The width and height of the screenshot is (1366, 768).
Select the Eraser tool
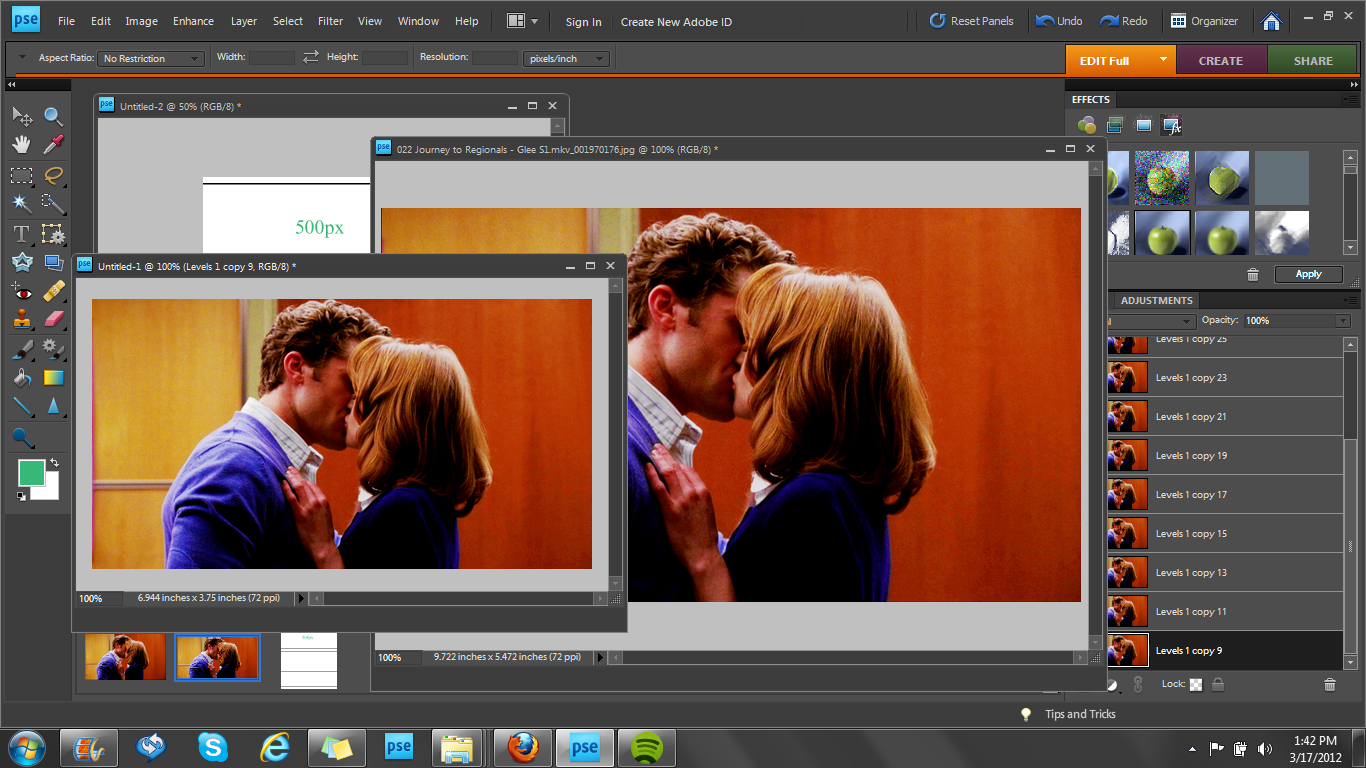[x=54, y=320]
